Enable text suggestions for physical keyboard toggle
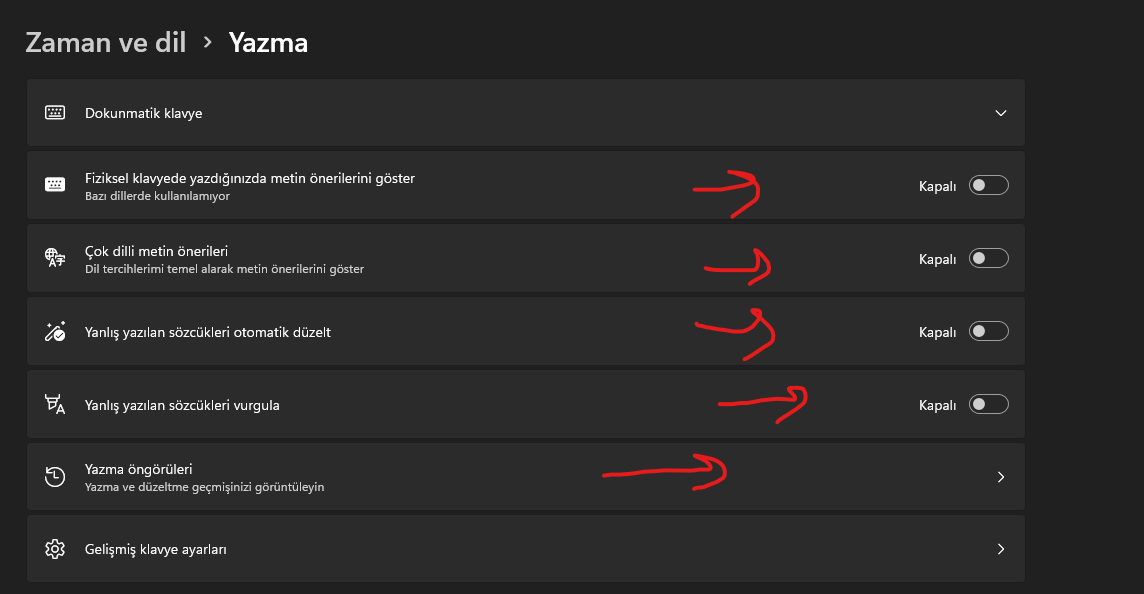 coord(988,185)
